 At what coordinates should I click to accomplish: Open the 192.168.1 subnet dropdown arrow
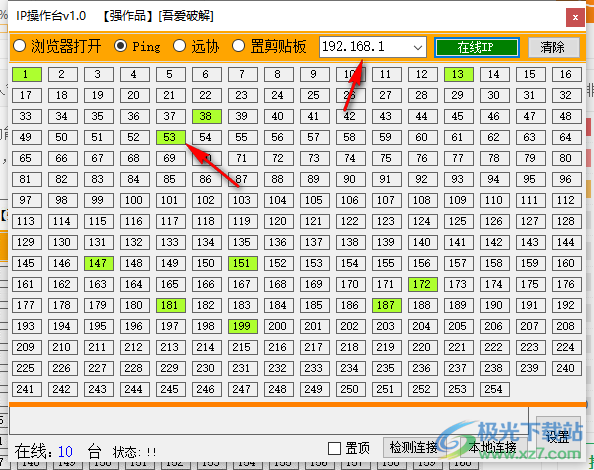point(418,47)
